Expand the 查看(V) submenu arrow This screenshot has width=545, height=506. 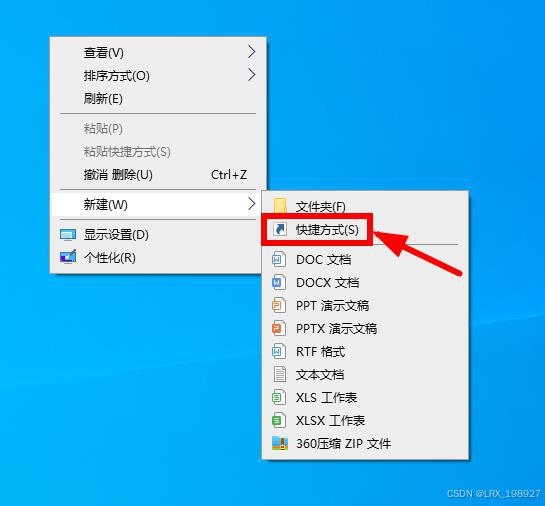point(252,52)
